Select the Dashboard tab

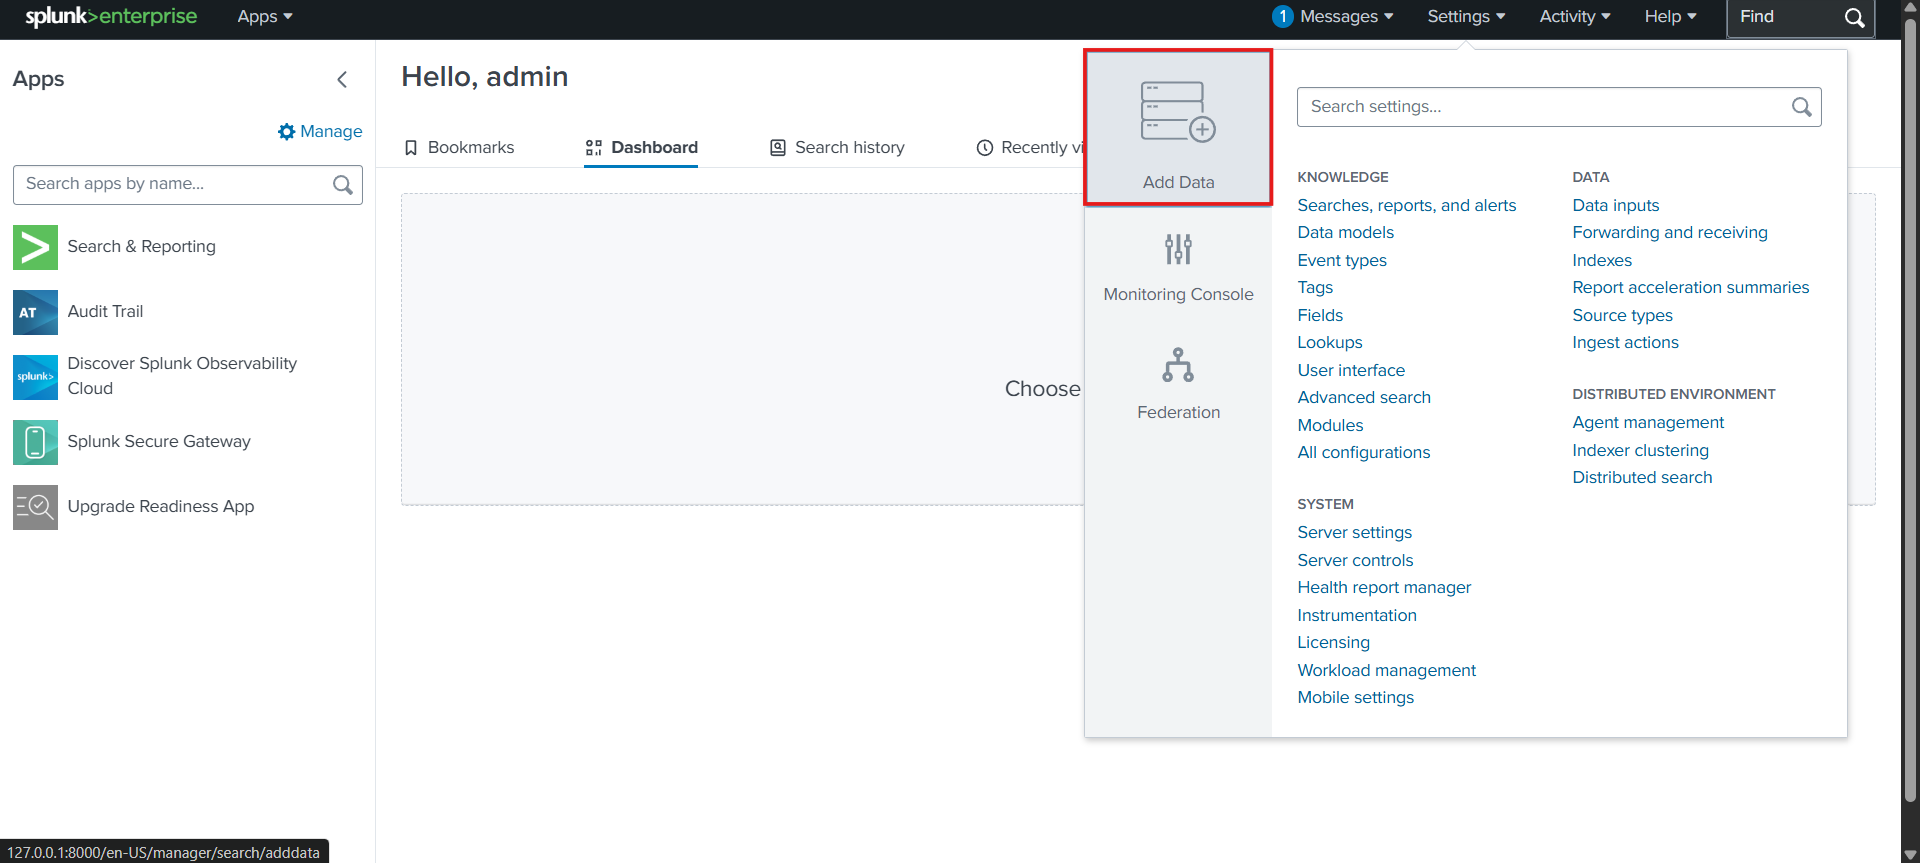point(641,148)
